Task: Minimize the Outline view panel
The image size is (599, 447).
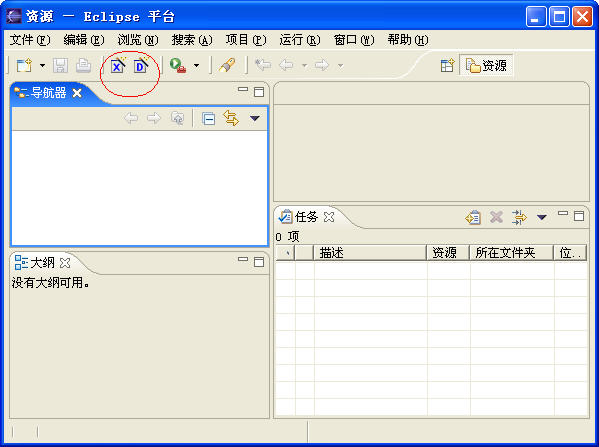Action: pos(243,259)
